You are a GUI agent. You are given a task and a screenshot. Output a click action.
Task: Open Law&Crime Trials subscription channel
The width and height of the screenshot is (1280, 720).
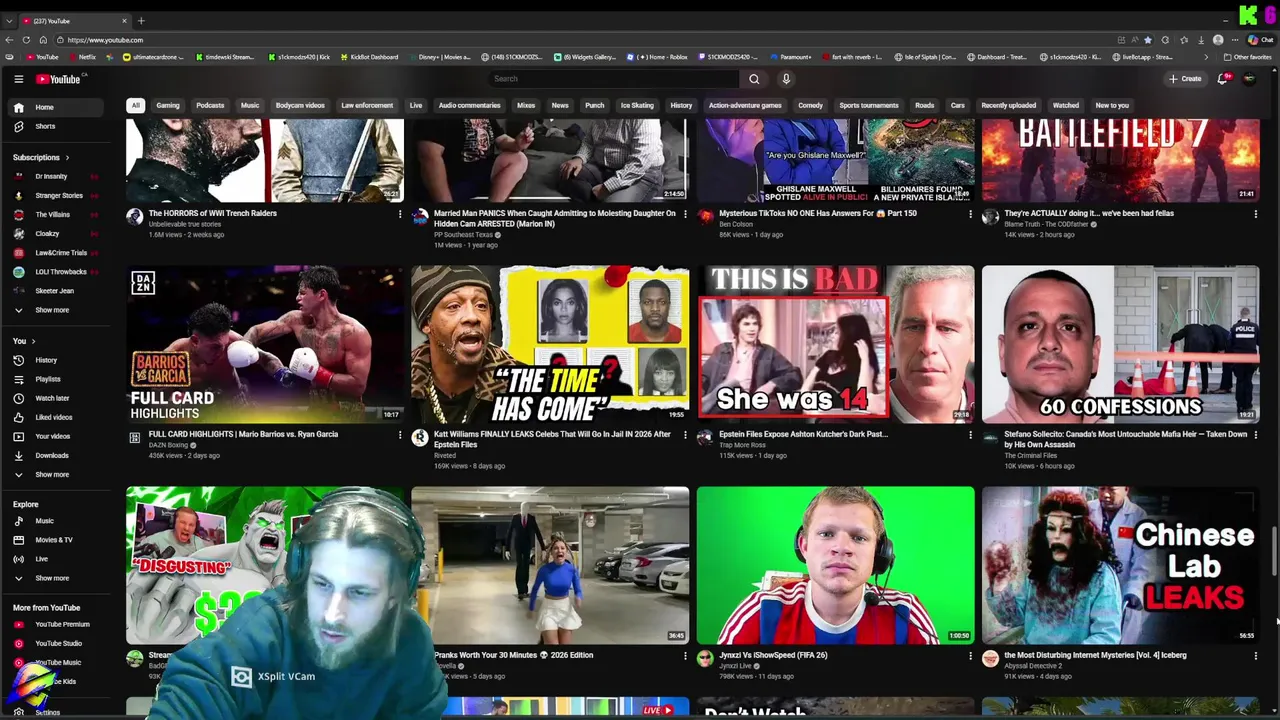(54, 253)
